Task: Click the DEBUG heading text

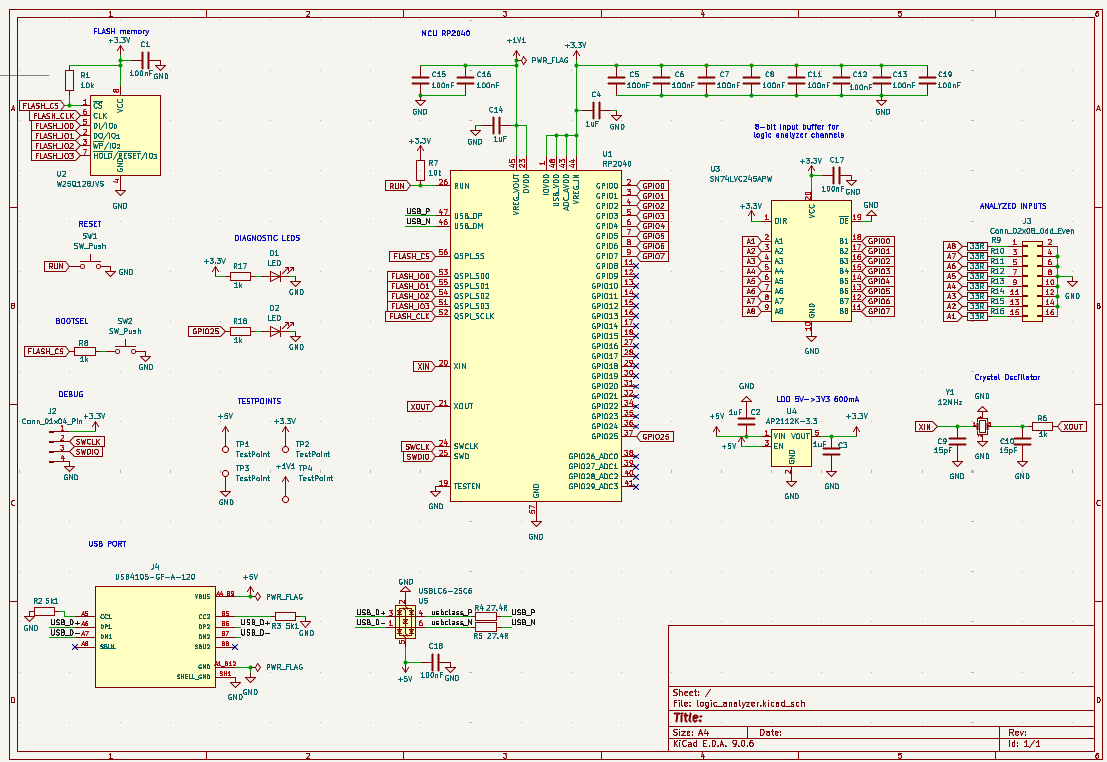Action: pos(71,394)
